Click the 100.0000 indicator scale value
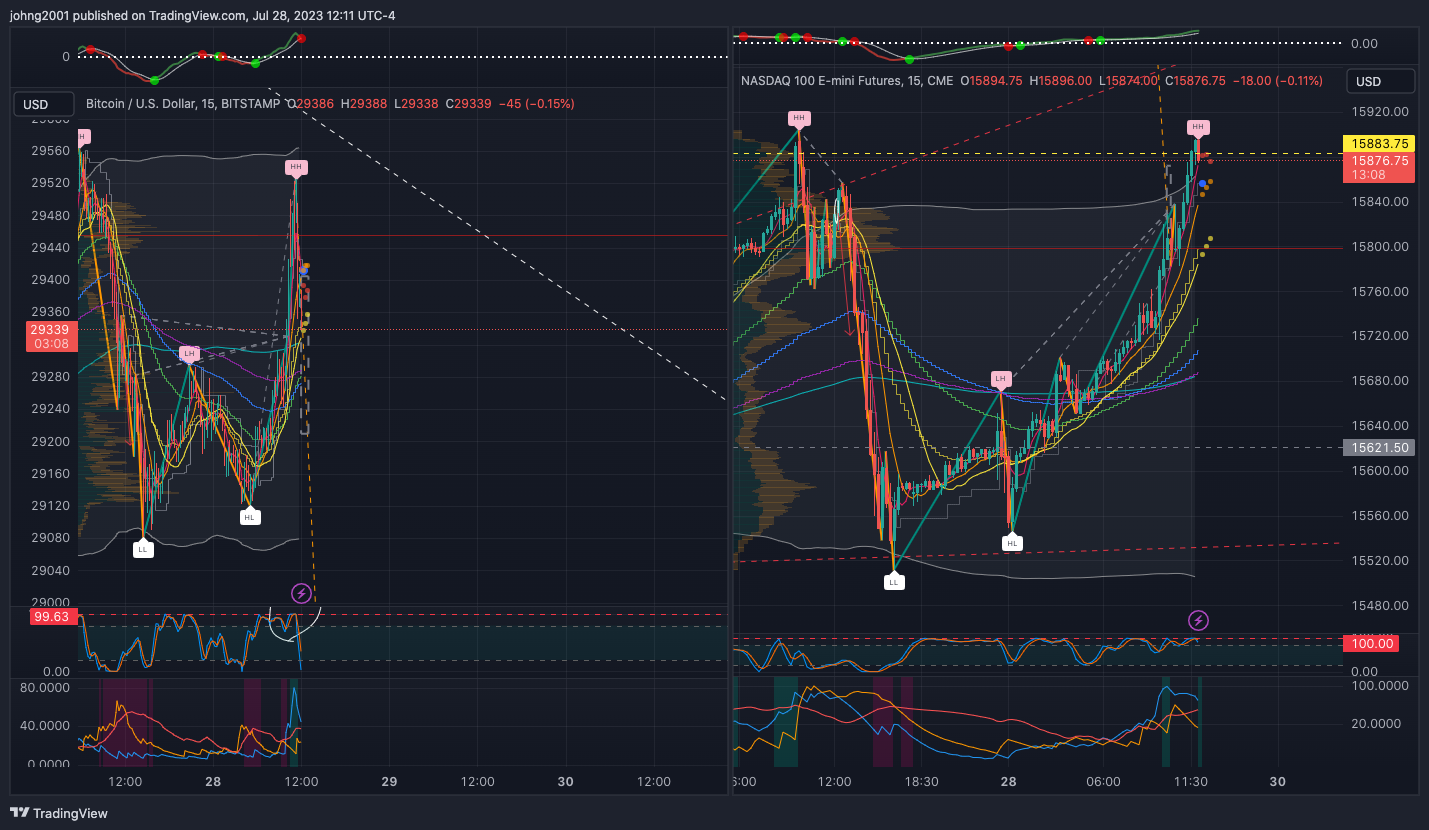 tap(1380, 686)
